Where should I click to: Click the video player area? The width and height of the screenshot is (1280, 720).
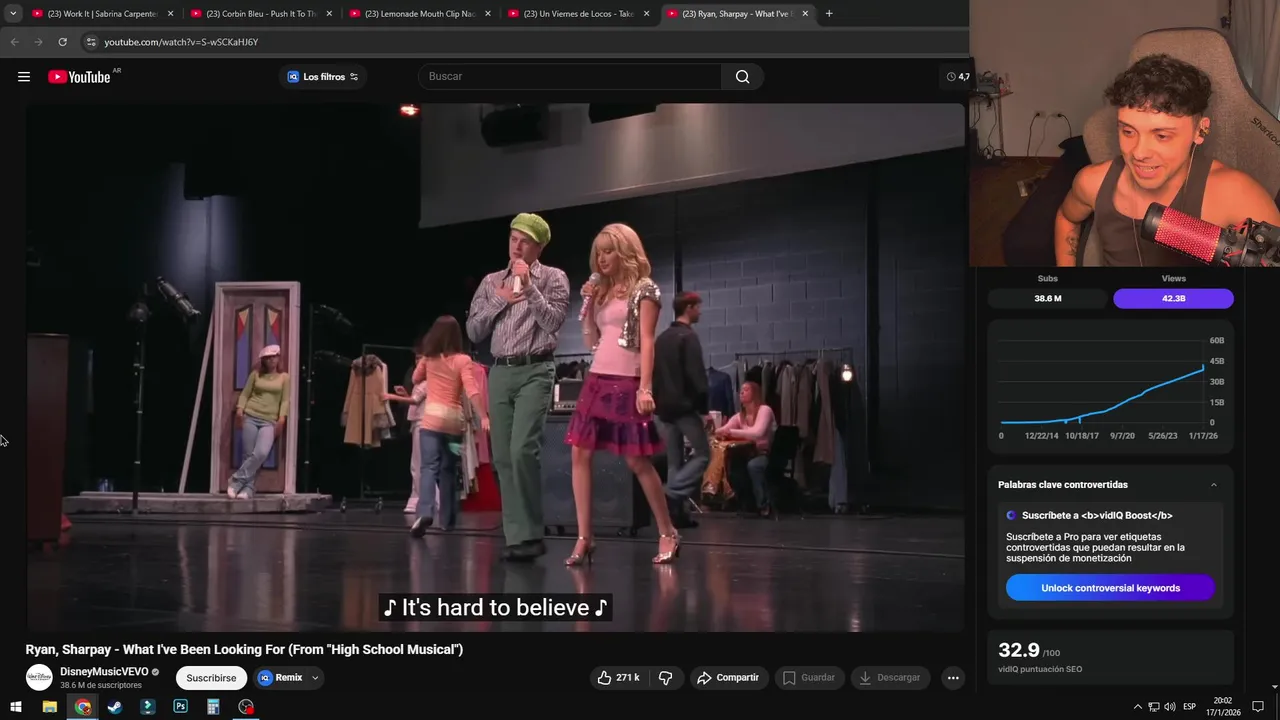tap(495, 367)
